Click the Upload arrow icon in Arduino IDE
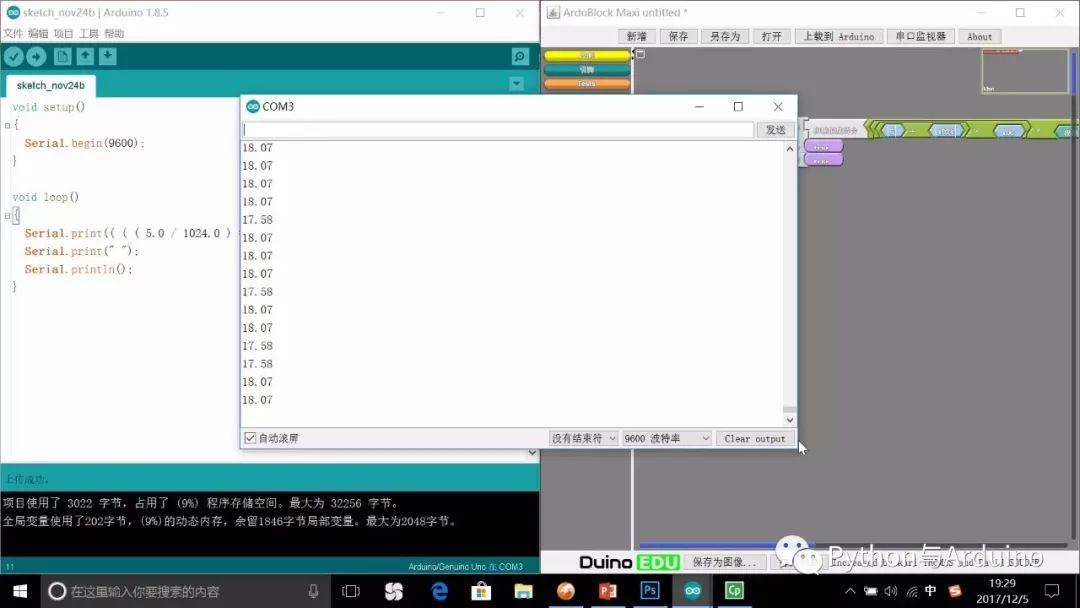This screenshot has height=608, width=1080. click(x=37, y=57)
